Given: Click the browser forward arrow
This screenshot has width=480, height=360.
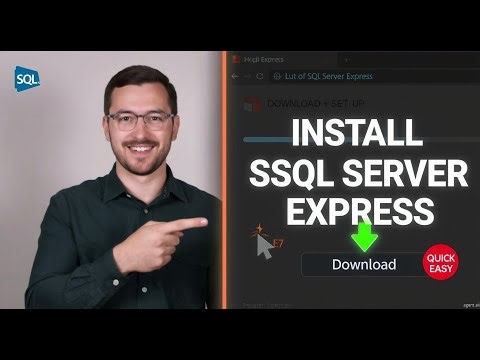Looking at the screenshot, I should click(x=247, y=76).
